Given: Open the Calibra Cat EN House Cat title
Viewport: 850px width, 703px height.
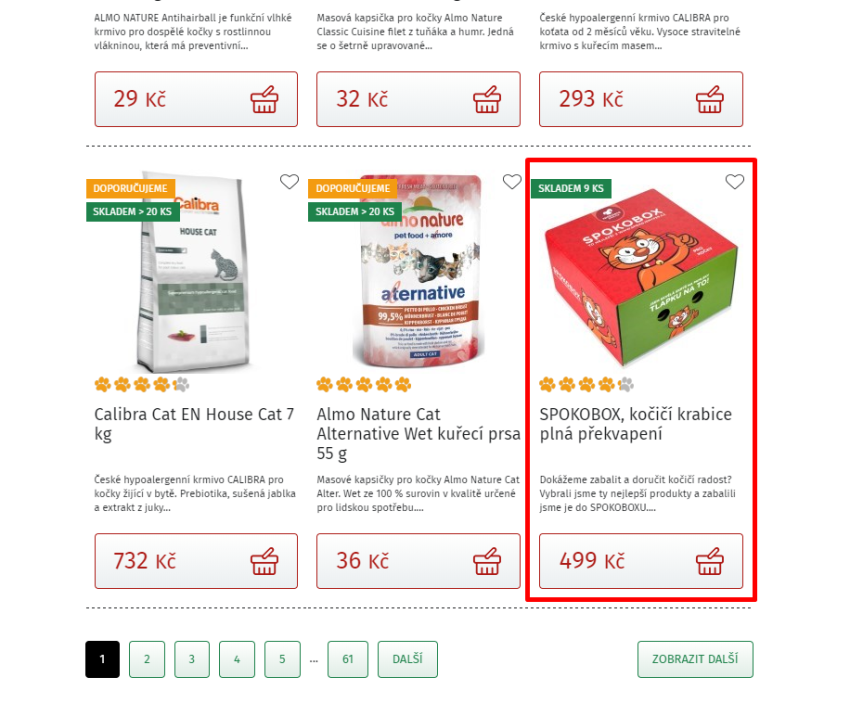Looking at the screenshot, I should click(x=194, y=424).
